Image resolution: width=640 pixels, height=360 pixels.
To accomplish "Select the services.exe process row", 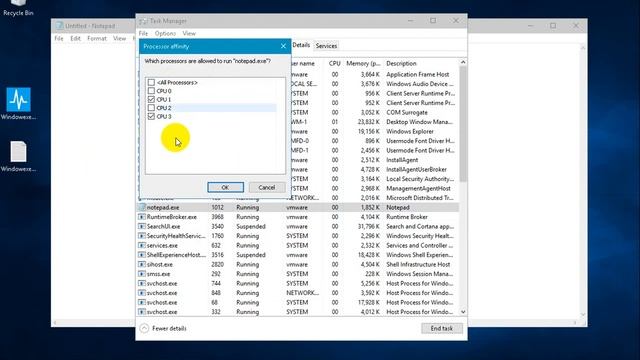I will 298,245.
